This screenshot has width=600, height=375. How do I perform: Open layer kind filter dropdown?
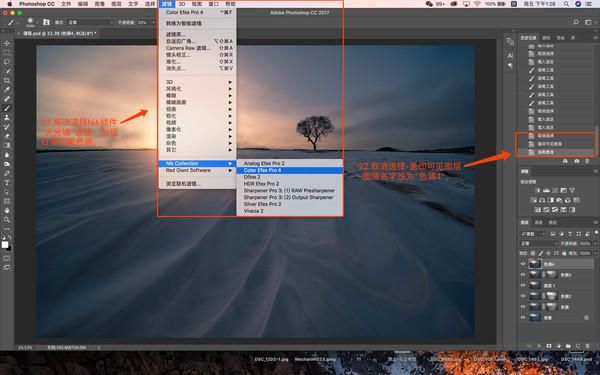533,234
